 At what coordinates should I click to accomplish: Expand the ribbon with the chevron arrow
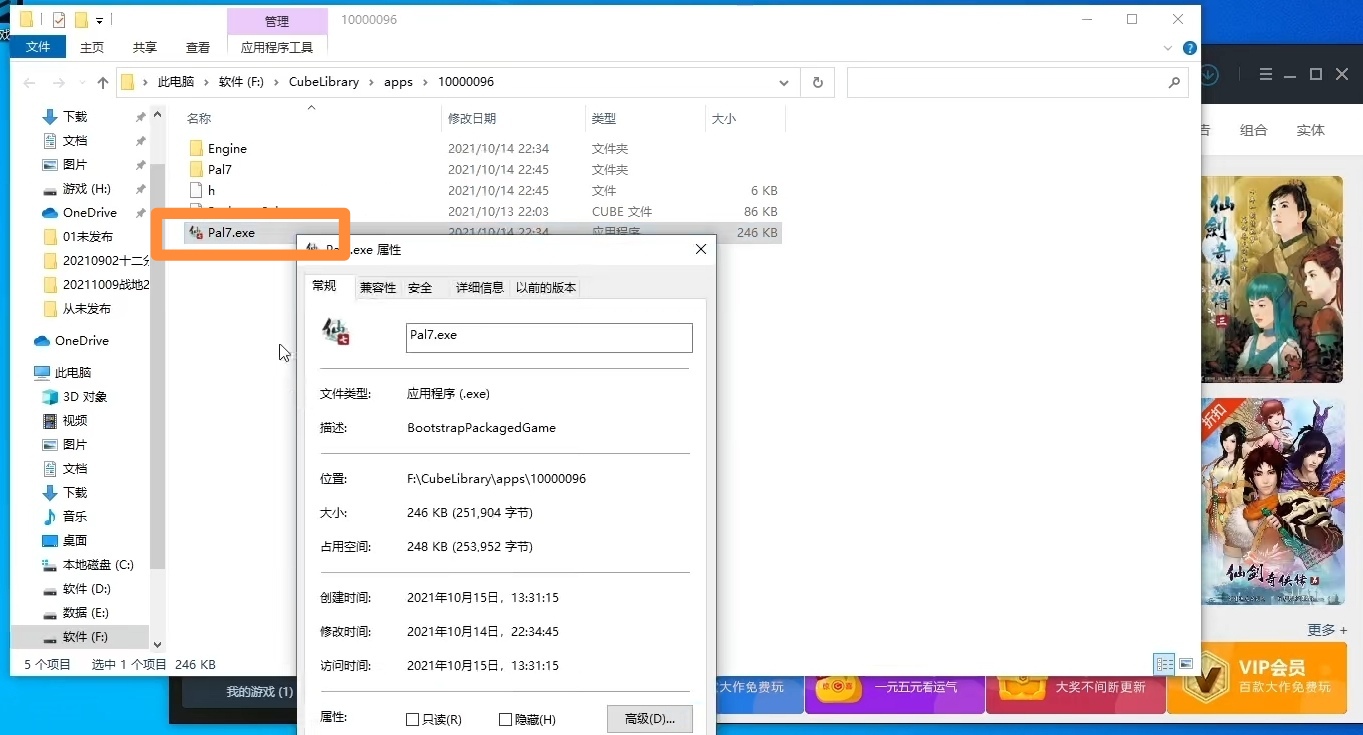click(x=1168, y=47)
